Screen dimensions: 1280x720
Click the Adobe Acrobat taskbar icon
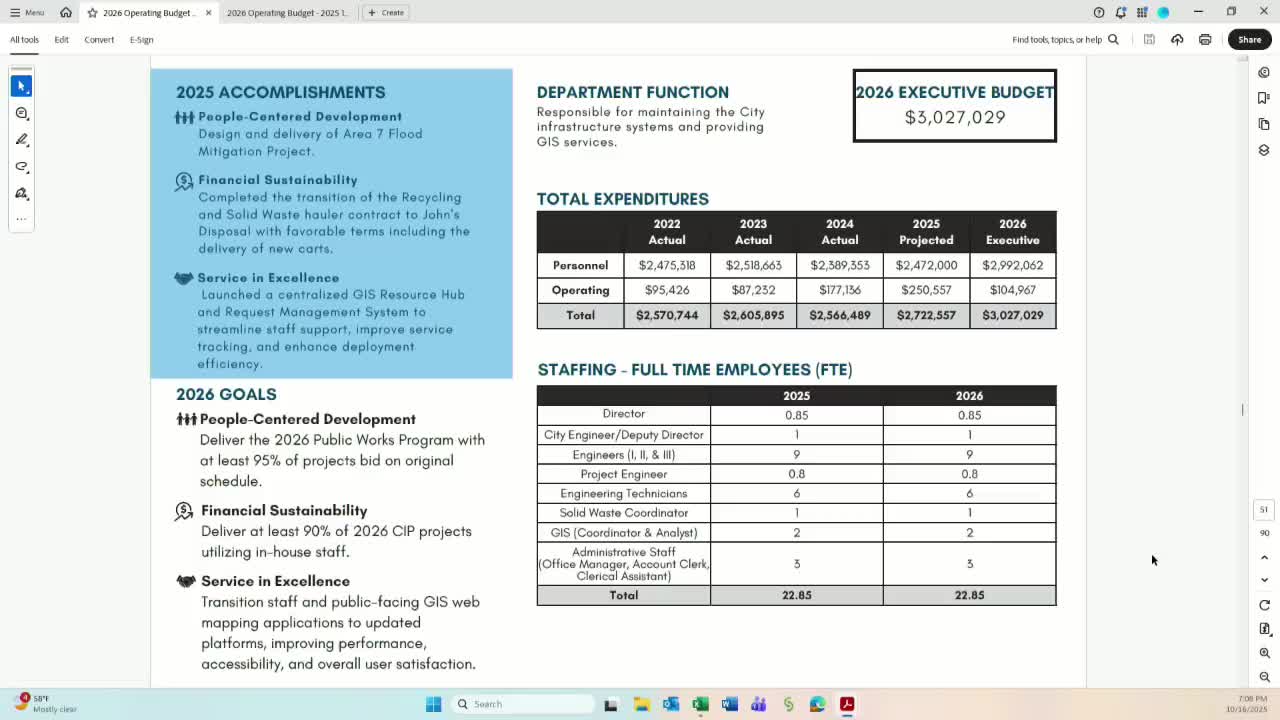coord(847,704)
